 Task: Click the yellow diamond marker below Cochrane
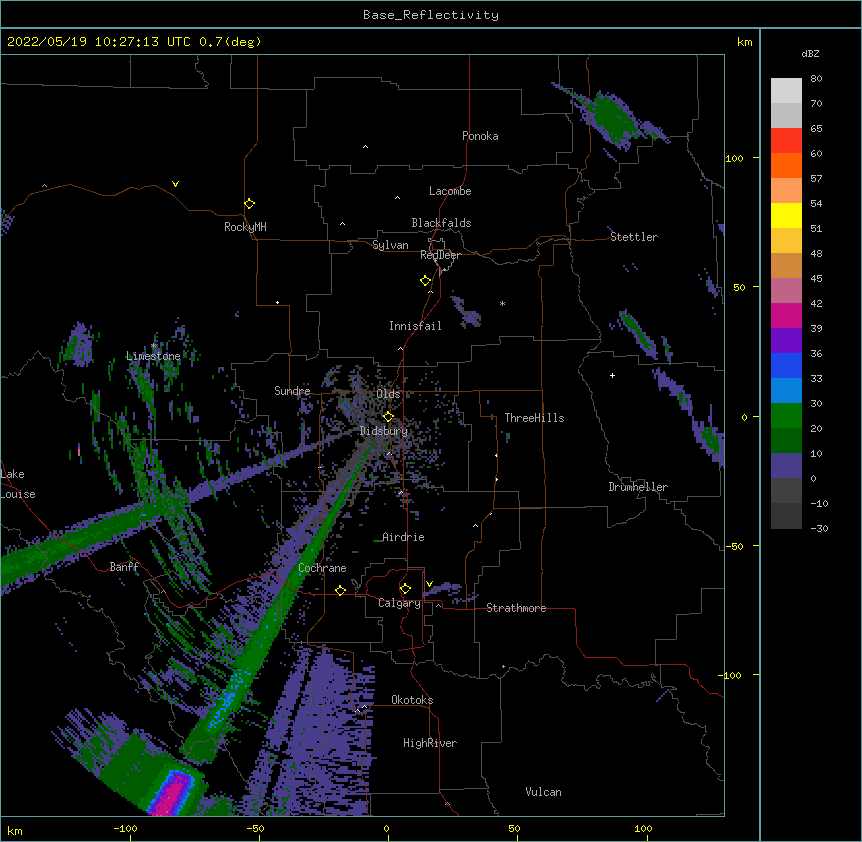click(340, 590)
